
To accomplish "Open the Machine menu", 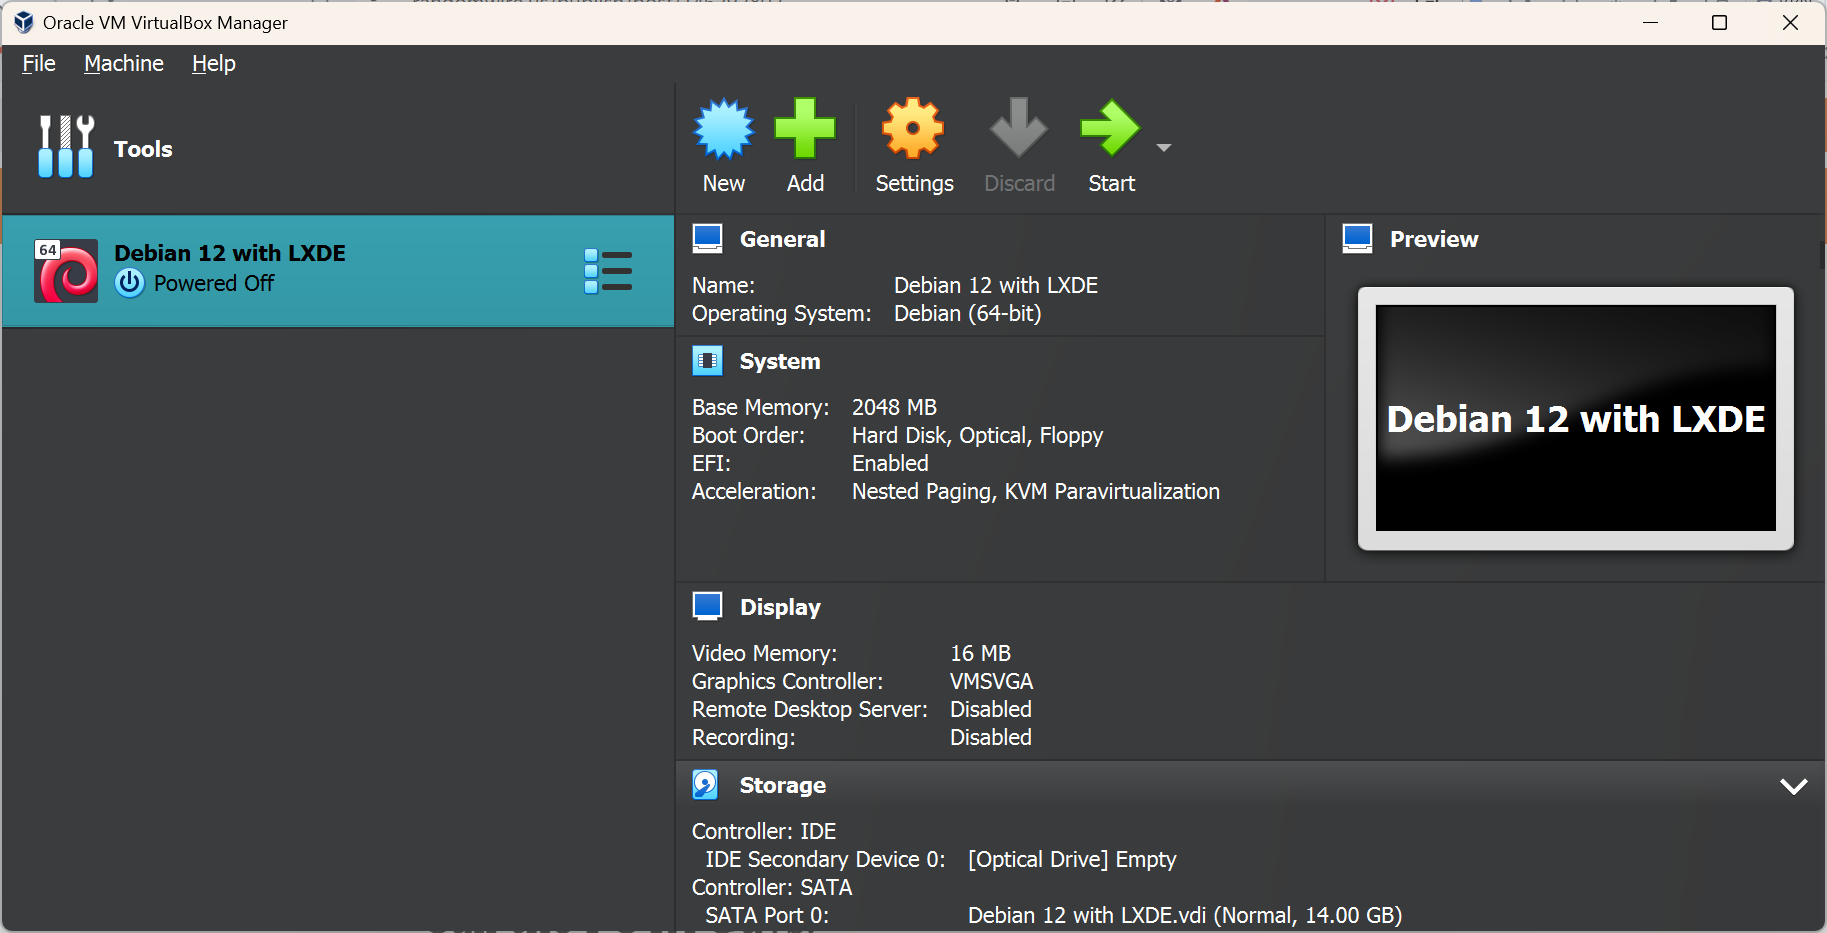I will (x=124, y=64).
